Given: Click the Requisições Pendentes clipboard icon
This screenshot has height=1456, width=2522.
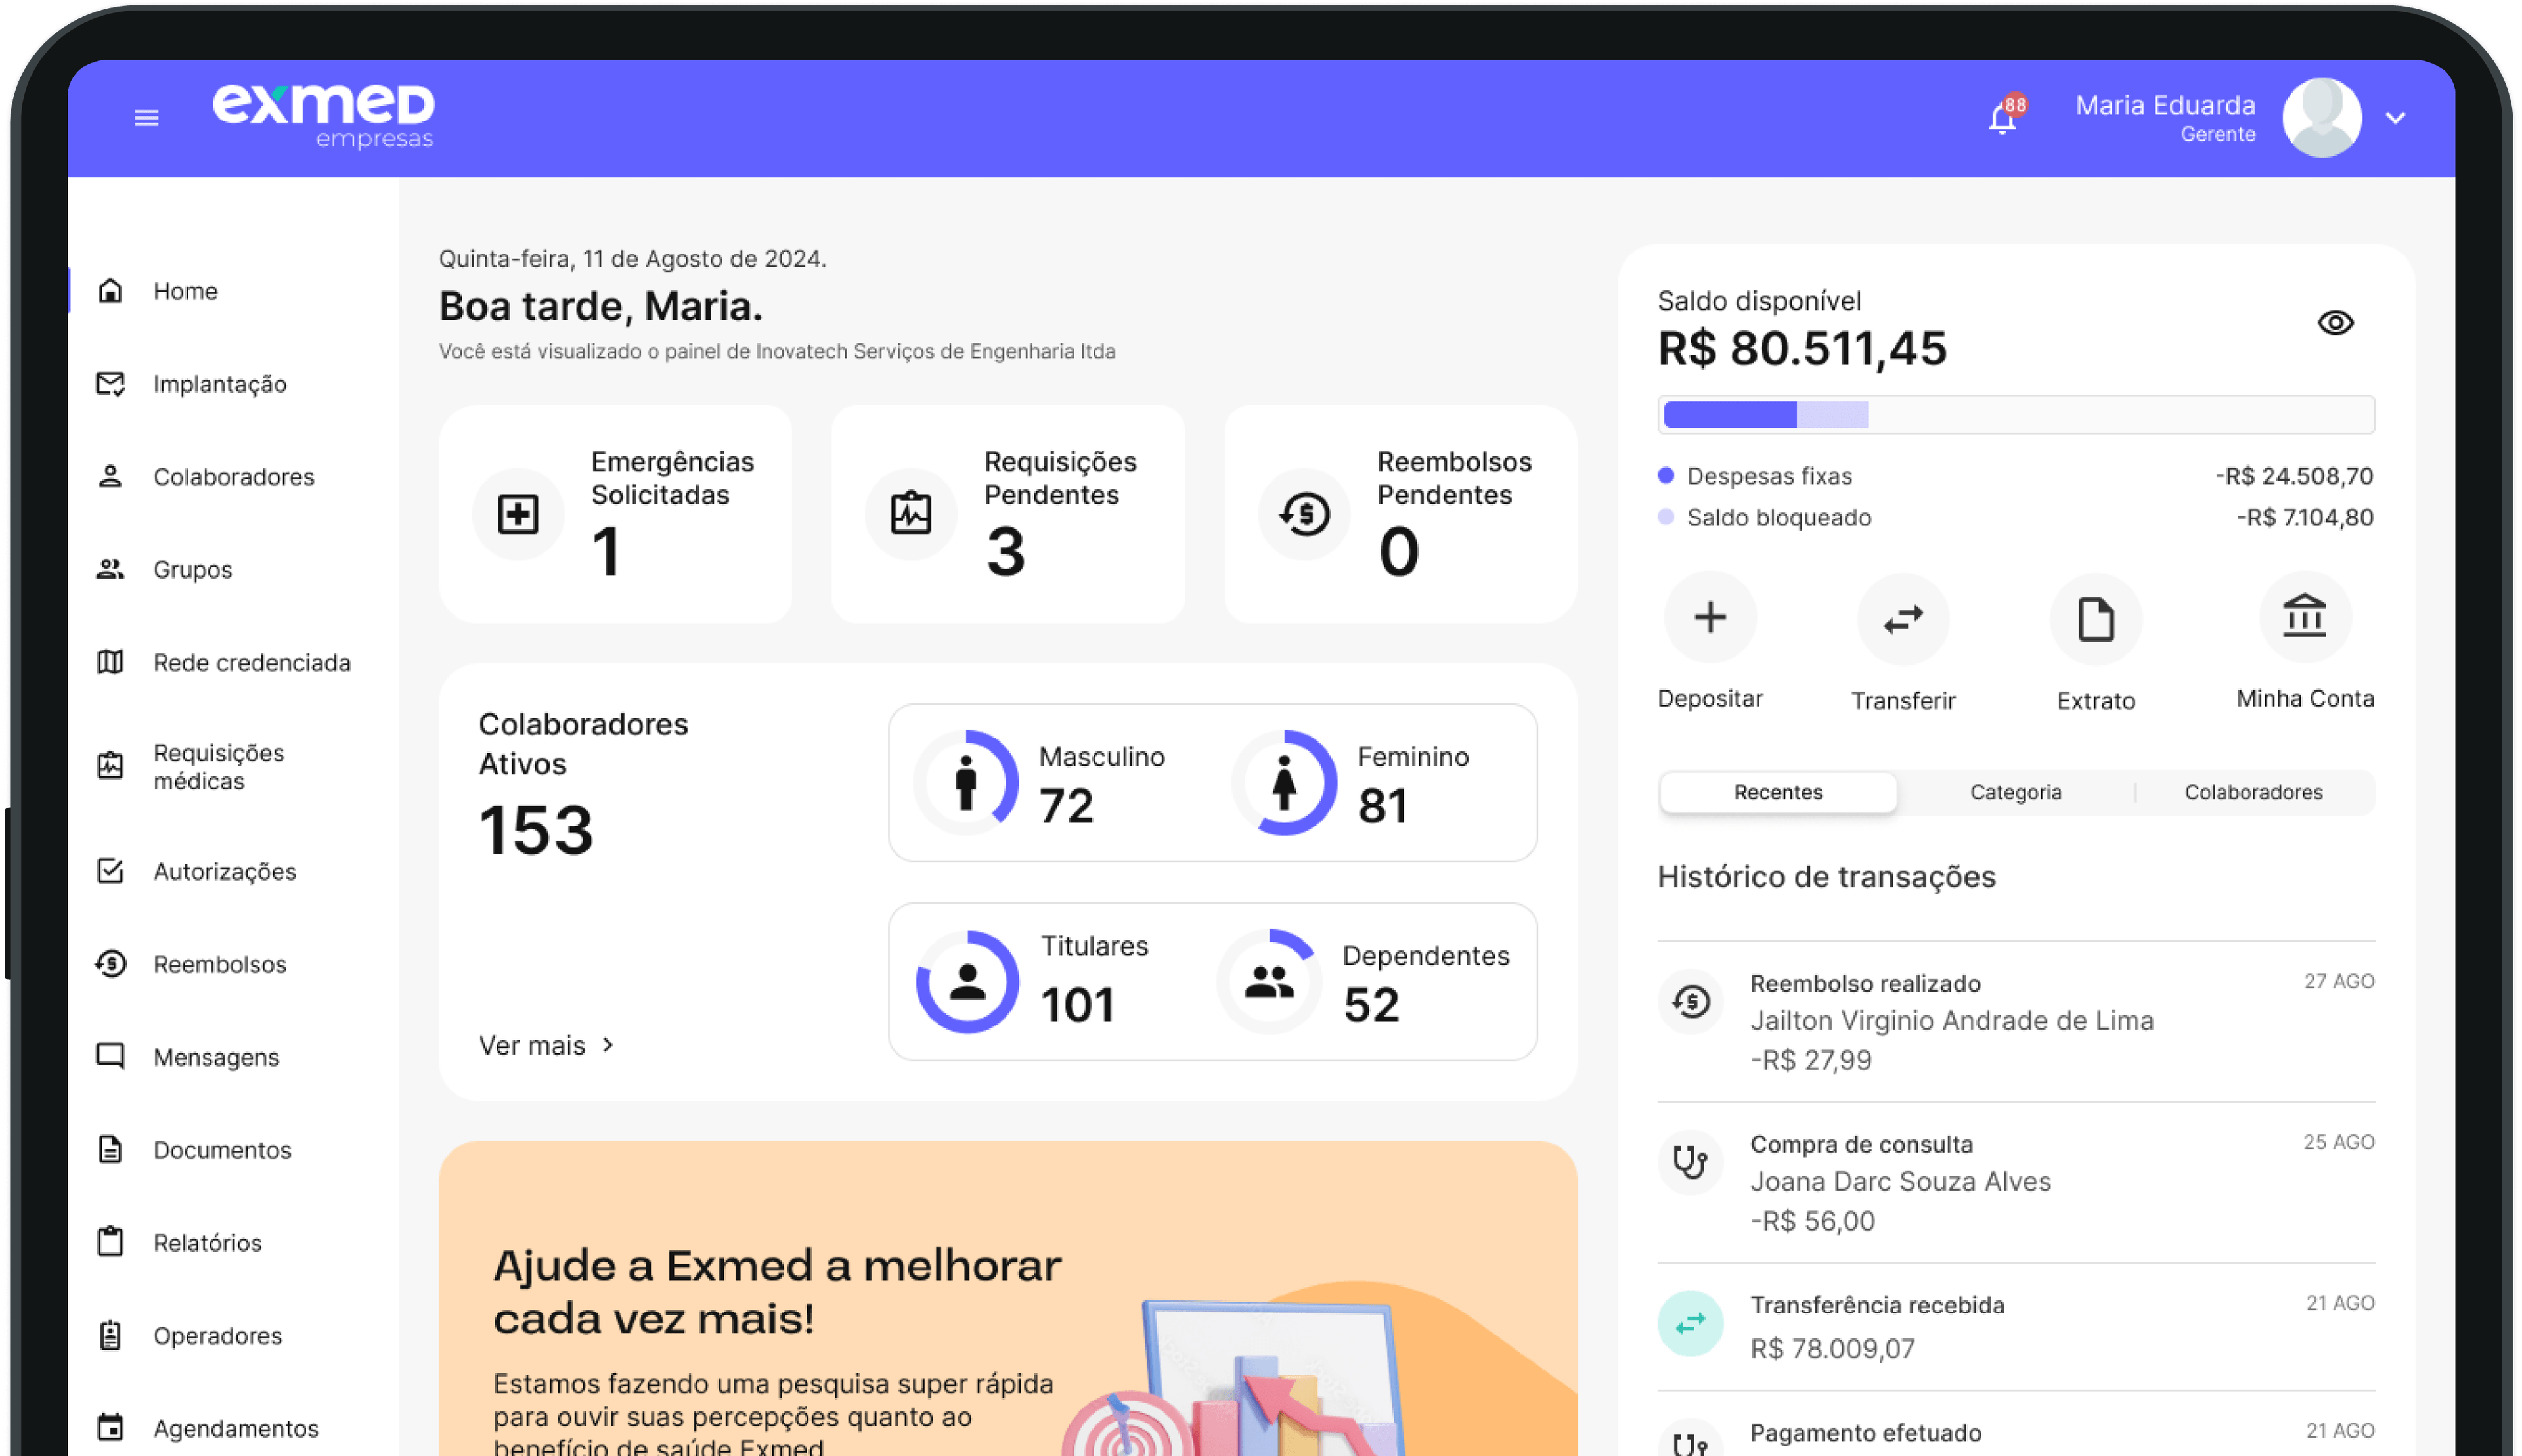Looking at the screenshot, I should [x=911, y=514].
